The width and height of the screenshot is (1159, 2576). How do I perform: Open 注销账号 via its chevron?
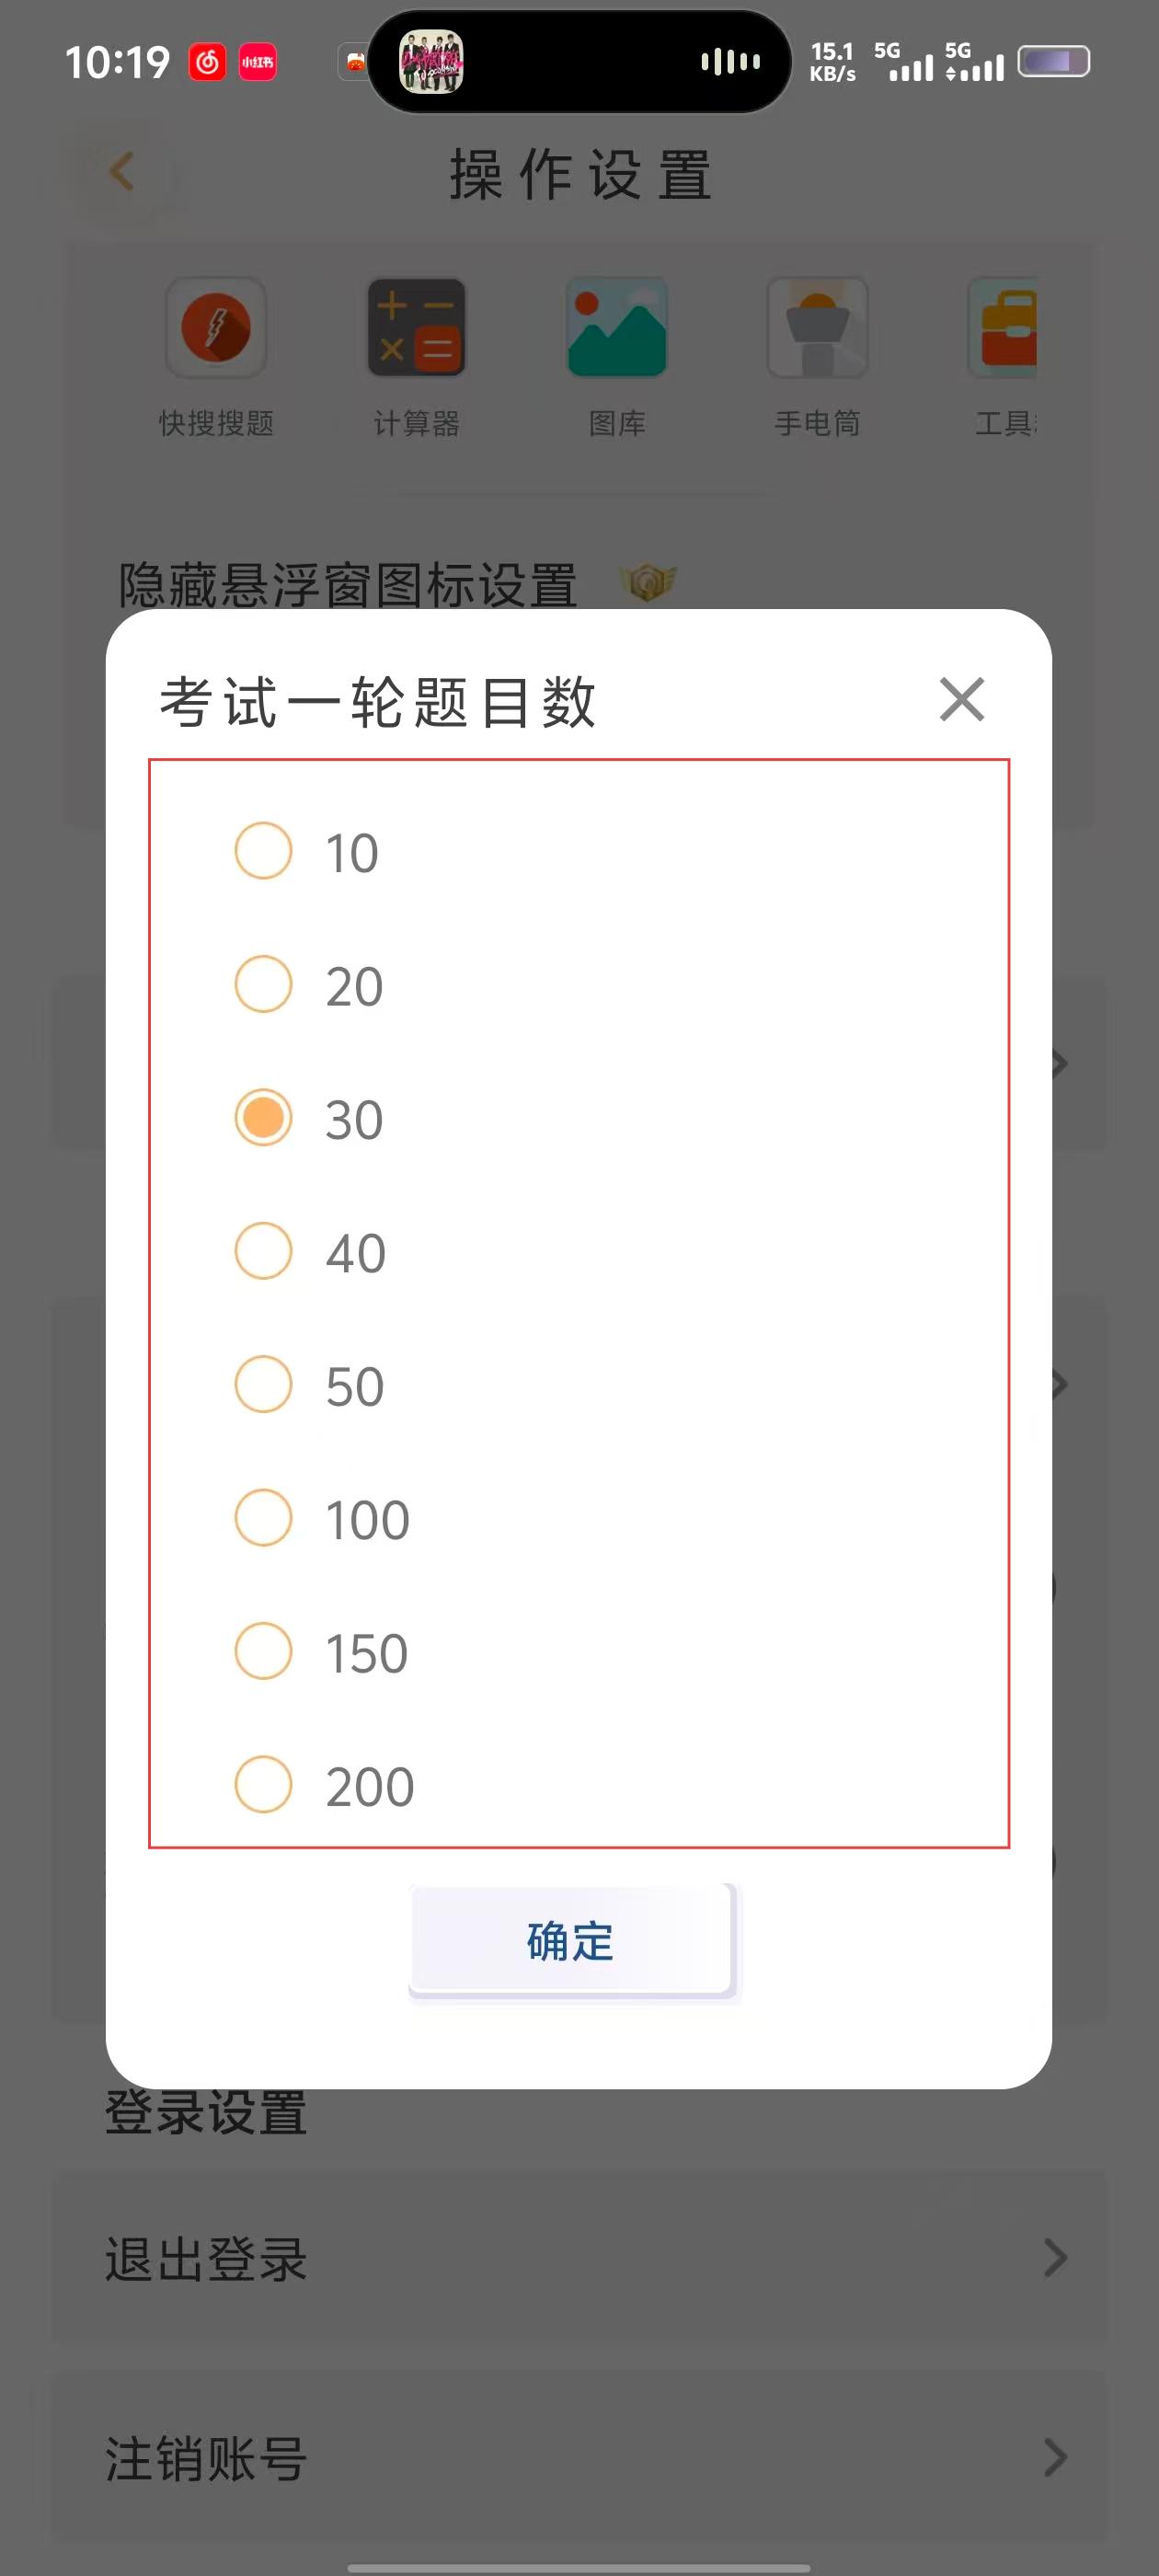tap(1055, 2458)
